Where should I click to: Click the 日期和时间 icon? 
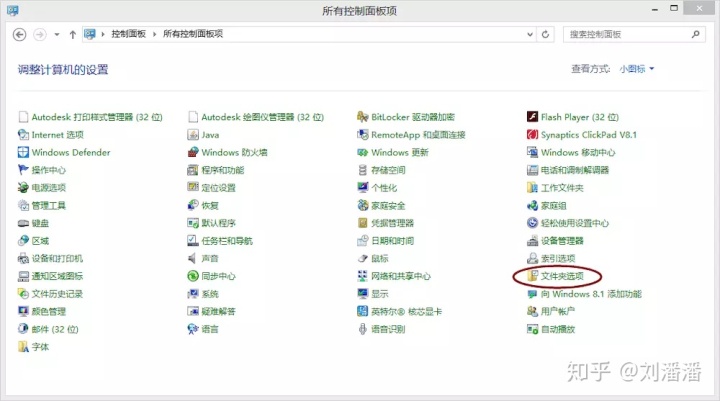(363, 240)
